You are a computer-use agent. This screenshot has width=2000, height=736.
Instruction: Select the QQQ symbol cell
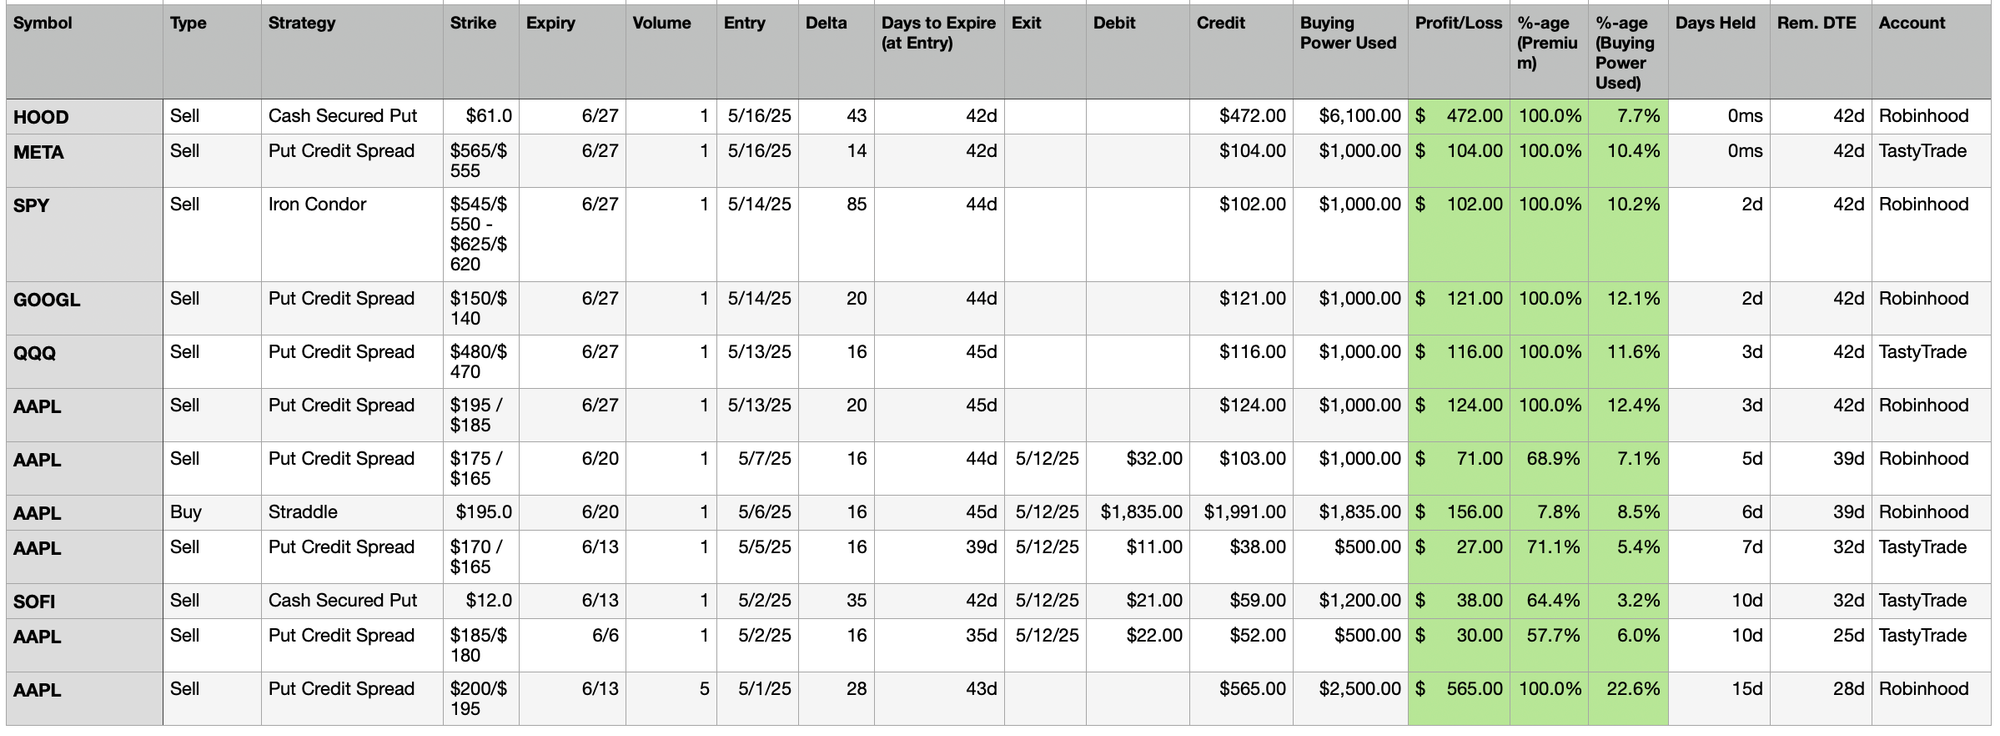click(84, 362)
